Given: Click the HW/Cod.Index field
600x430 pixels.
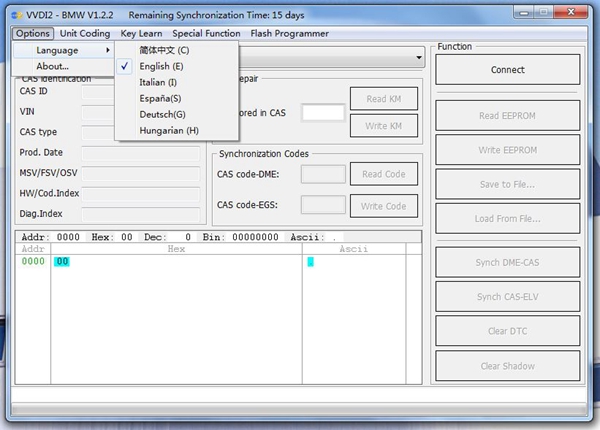Looking at the screenshot, I should tap(141, 194).
